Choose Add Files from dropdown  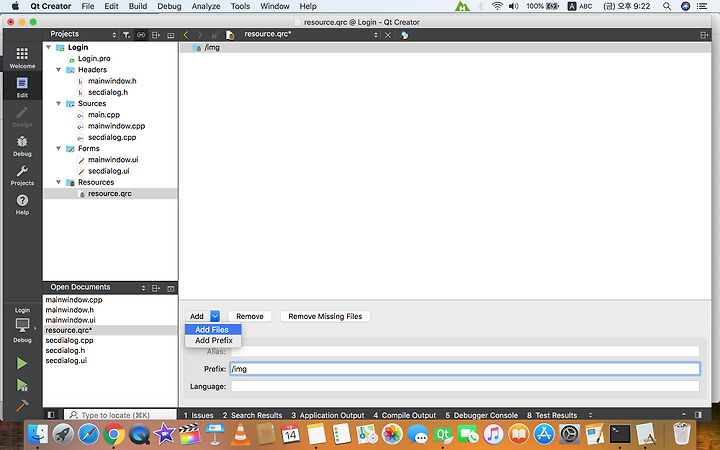pos(213,330)
